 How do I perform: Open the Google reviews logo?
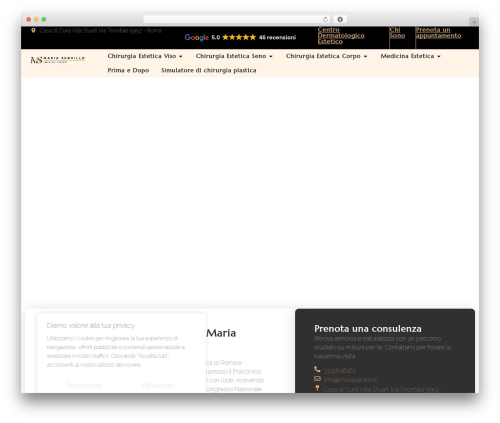click(x=197, y=37)
